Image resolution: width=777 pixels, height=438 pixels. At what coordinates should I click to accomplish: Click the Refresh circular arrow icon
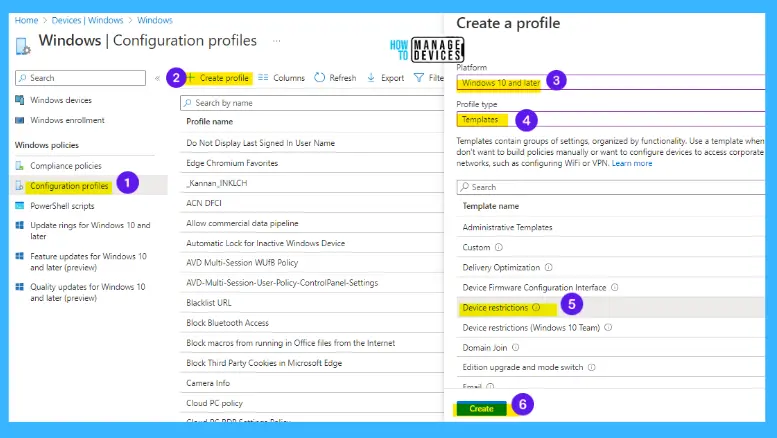tap(320, 77)
